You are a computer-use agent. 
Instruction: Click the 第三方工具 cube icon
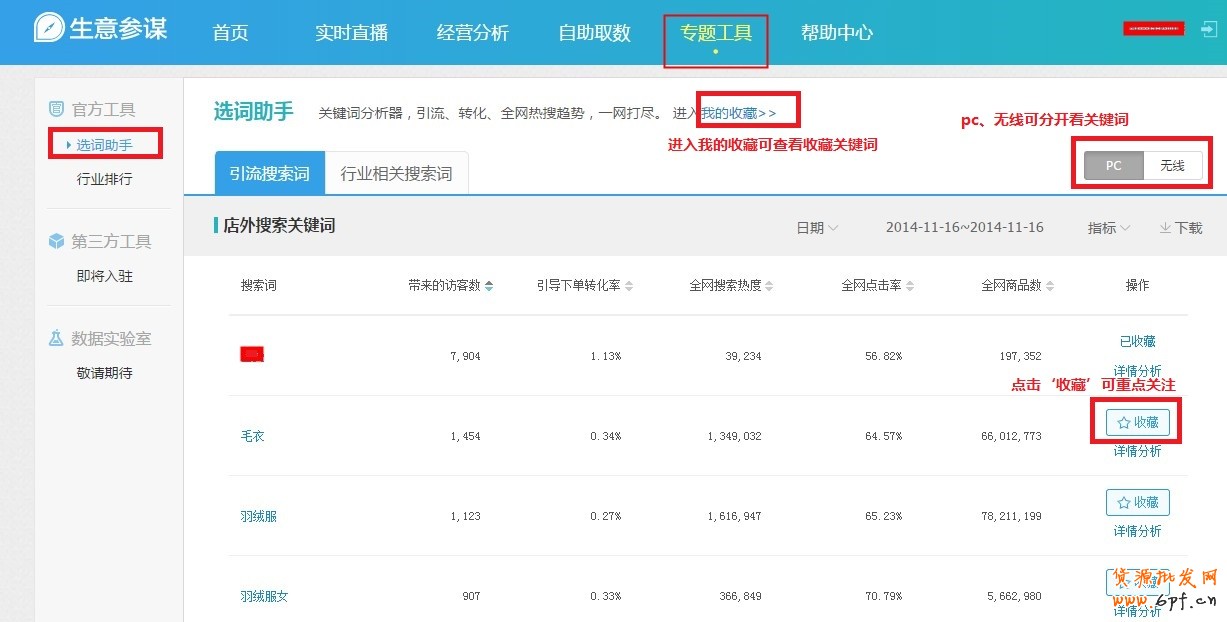[56, 241]
